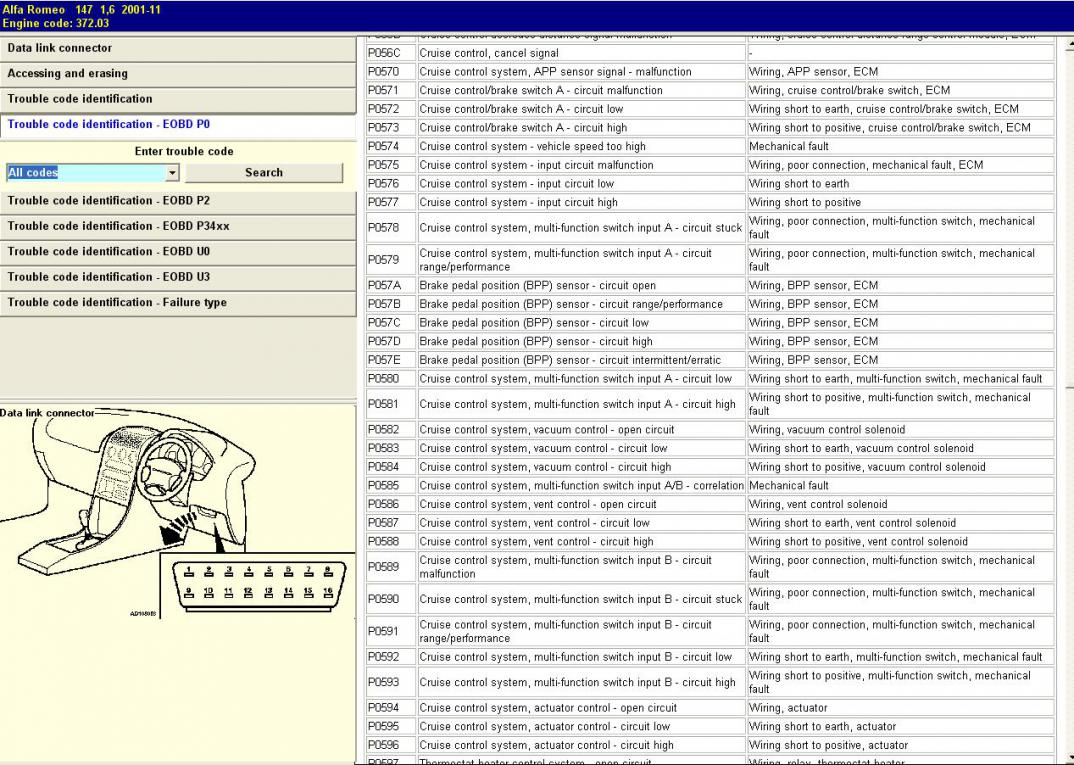Select code P0577 cell
Image resolution: width=1074 pixels, height=765 pixels.
391,202
